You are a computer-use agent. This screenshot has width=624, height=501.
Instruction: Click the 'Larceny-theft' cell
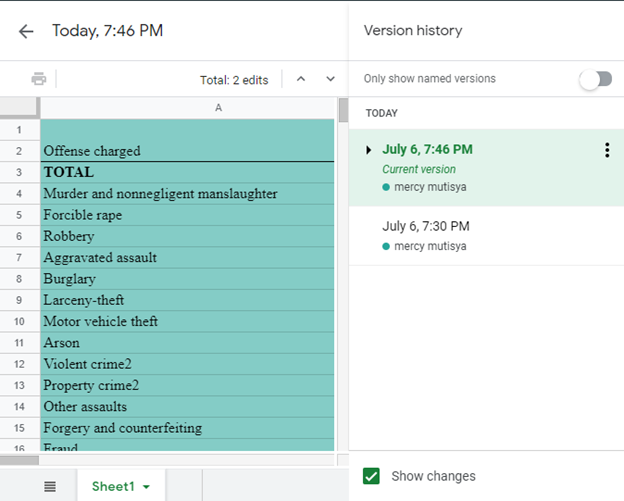coord(187,300)
